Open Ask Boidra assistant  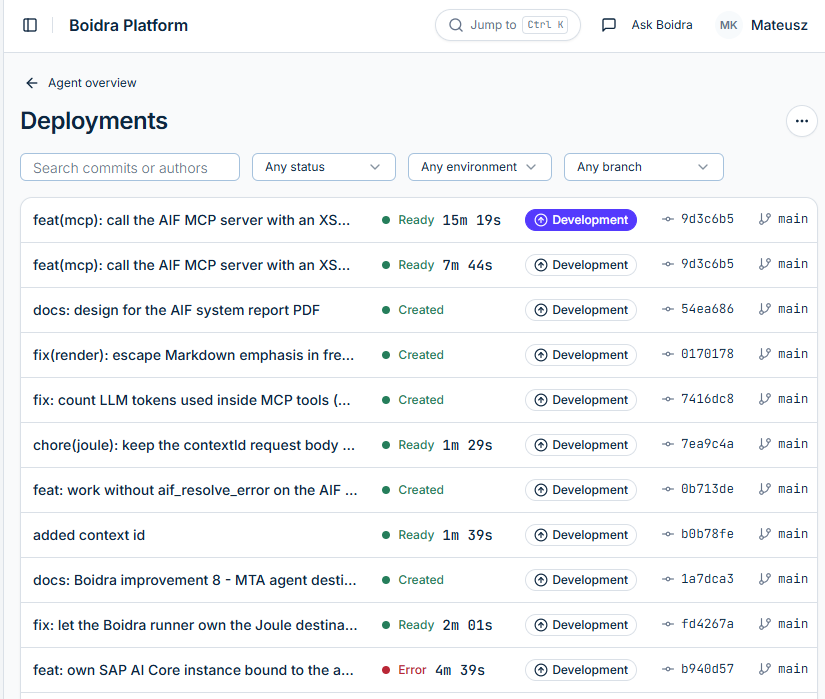(x=661, y=25)
